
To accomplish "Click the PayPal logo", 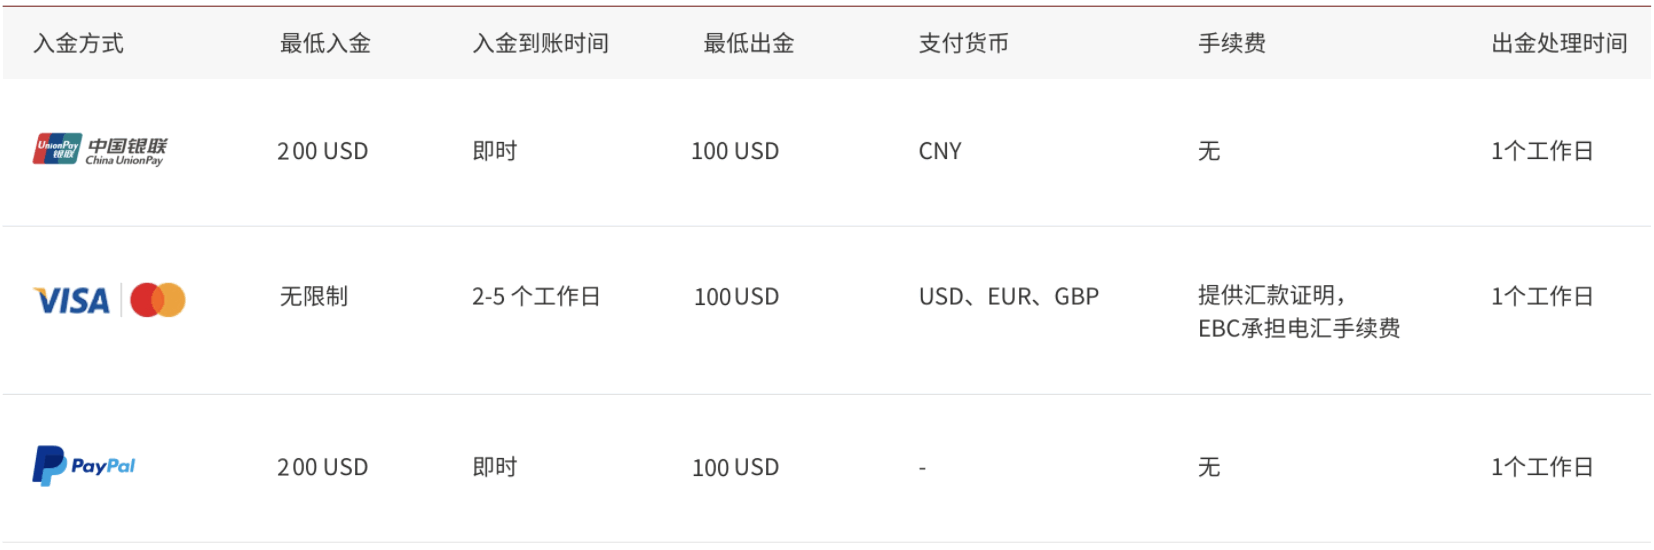I will (x=84, y=466).
